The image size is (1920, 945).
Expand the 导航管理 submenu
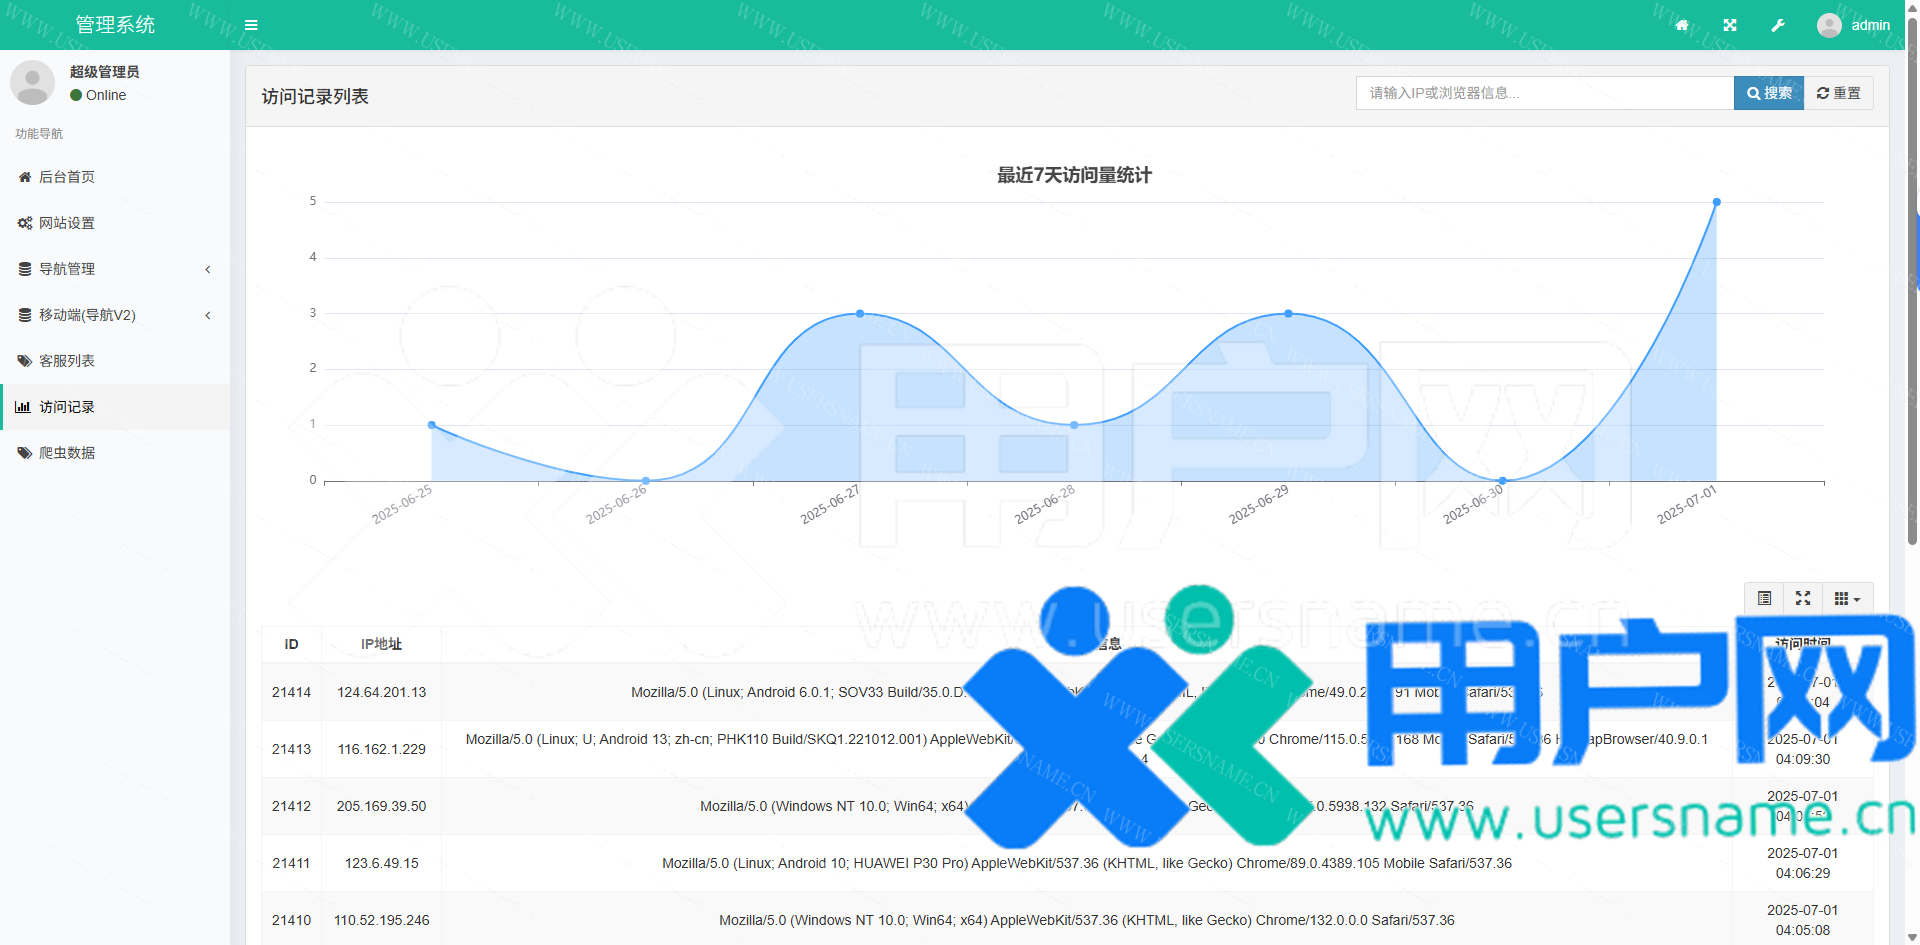(115, 269)
